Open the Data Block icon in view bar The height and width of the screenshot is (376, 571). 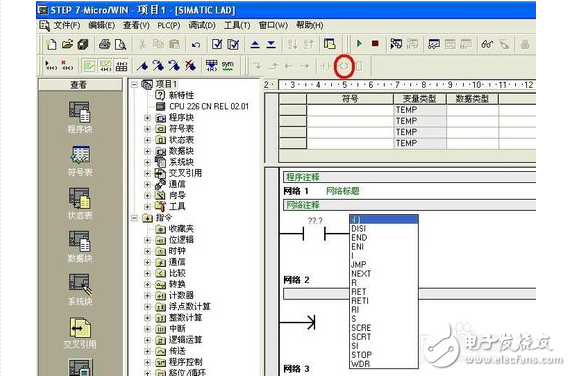[80, 241]
